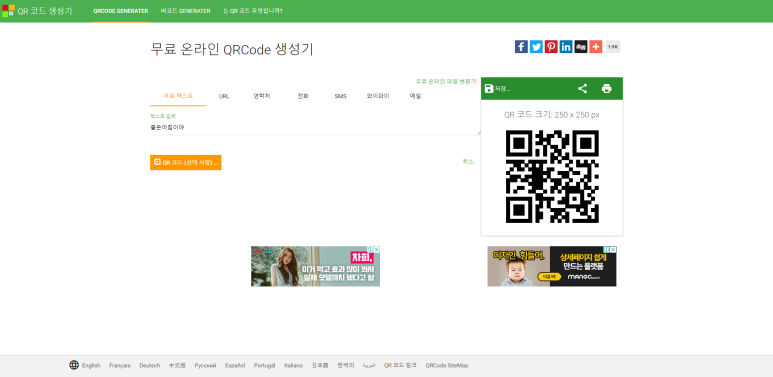Viewport: 773px width, 377px height.
Task: Open the QRCode SiteMap footer link
Action: [x=447, y=366]
